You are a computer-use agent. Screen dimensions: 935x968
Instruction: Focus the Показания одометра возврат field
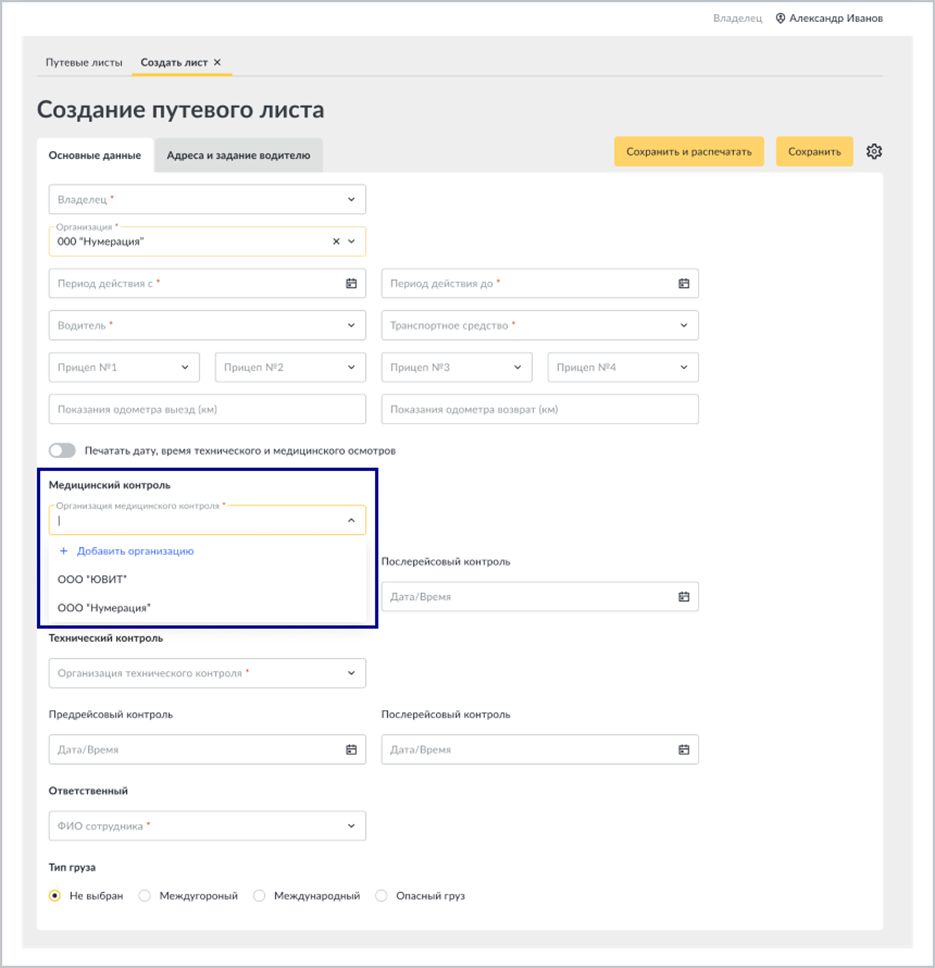pos(540,409)
